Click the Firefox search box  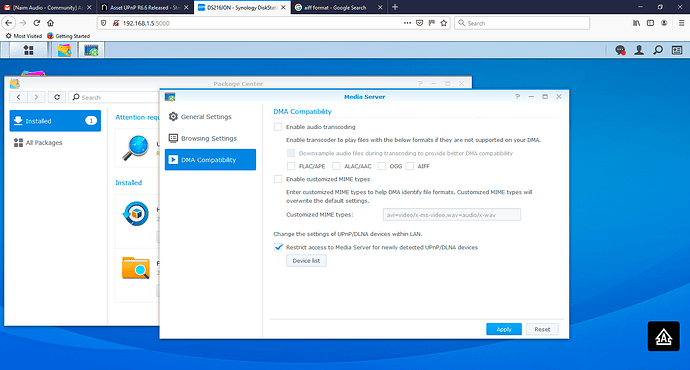pyautogui.click(x=522, y=23)
